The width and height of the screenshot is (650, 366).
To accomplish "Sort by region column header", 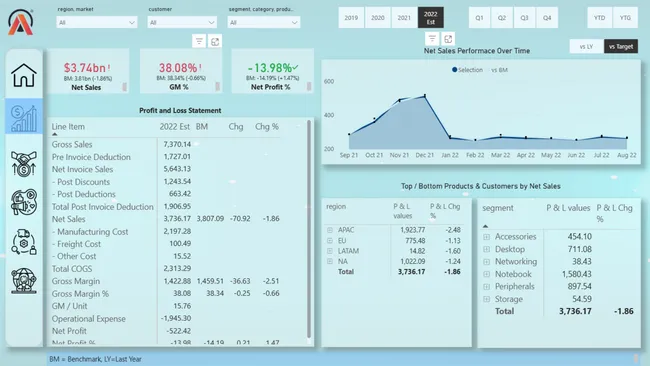I will [x=336, y=206].
